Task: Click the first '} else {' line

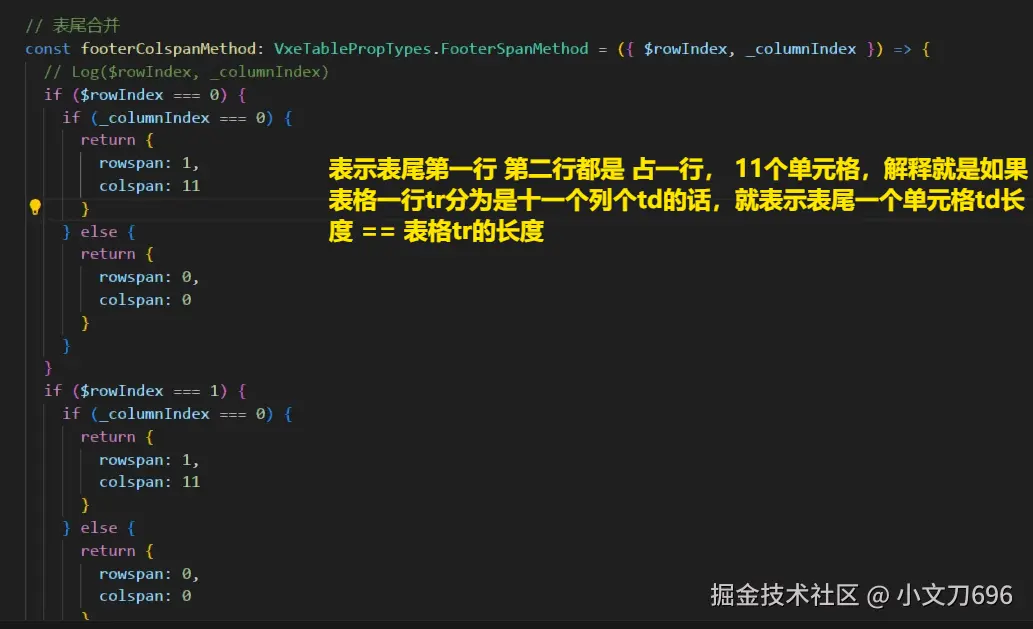Action: 99,232
